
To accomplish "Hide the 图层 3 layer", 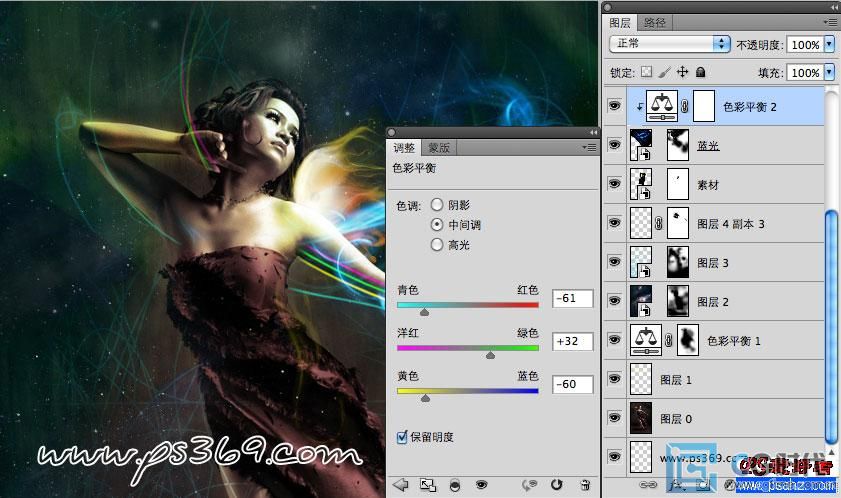I will [615, 262].
